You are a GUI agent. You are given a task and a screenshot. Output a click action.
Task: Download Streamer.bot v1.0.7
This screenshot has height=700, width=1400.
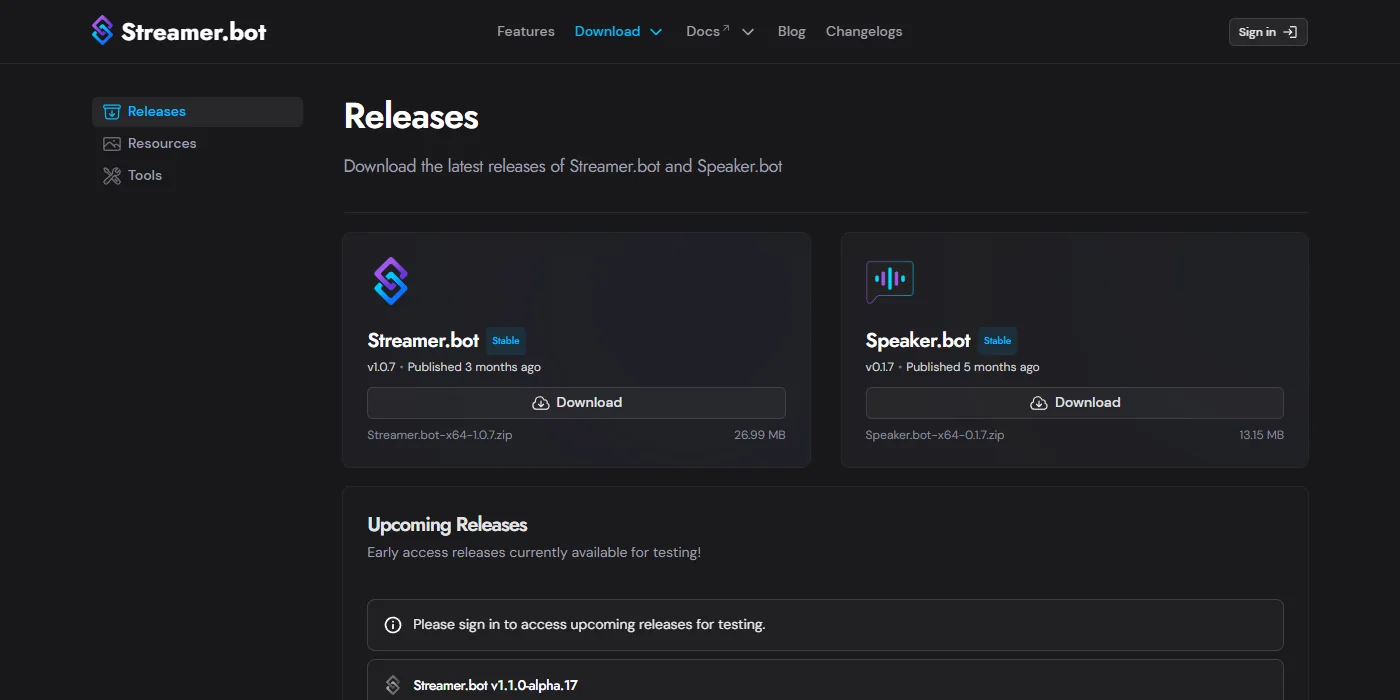tap(576, 403)
